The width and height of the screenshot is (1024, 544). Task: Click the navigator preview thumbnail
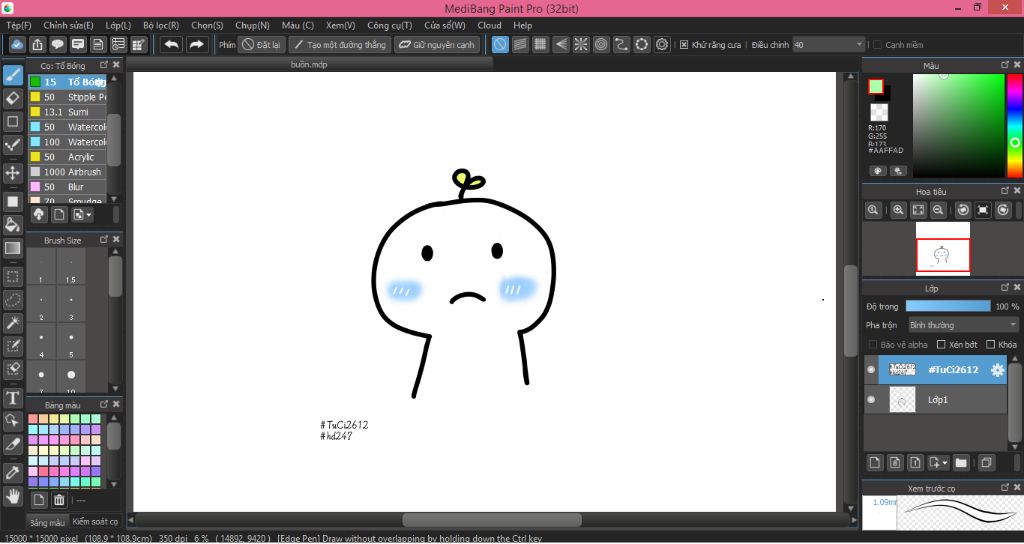click(x=942, y=248)
